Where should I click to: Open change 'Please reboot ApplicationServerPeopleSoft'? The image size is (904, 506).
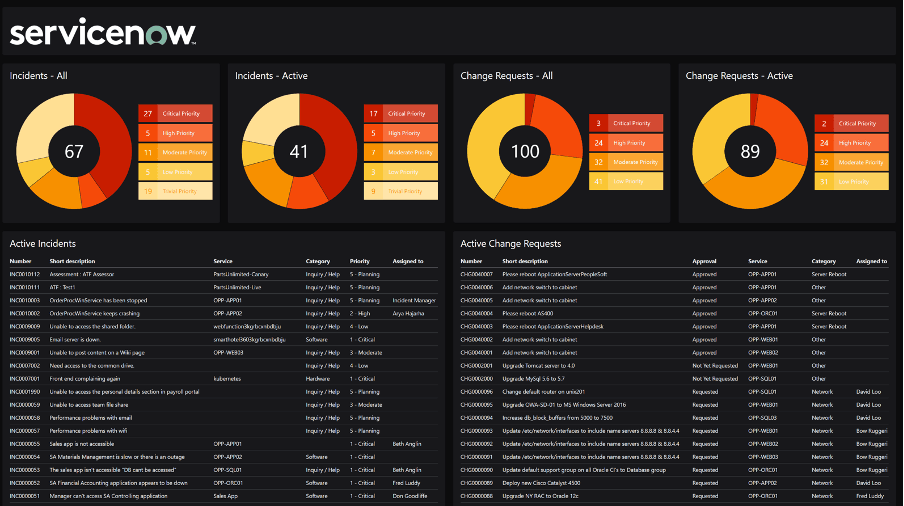point(555,274)
